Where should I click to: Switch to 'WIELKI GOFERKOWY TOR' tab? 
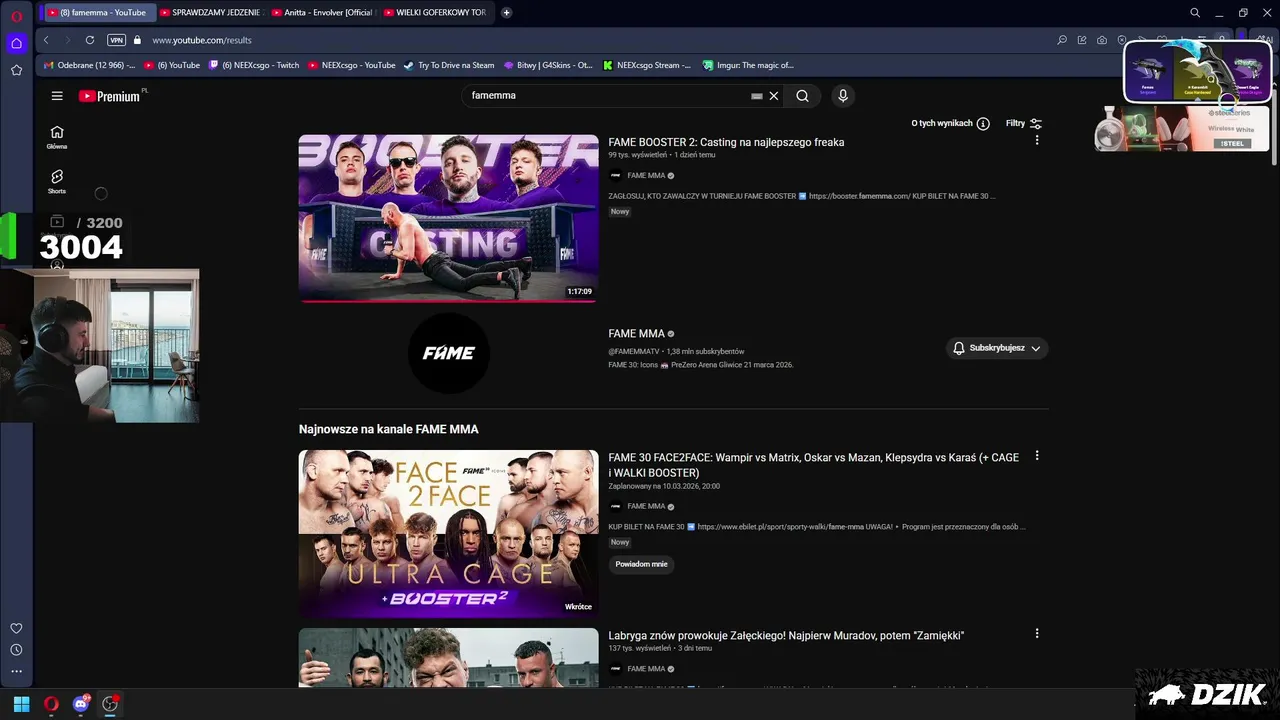point(435,13)
